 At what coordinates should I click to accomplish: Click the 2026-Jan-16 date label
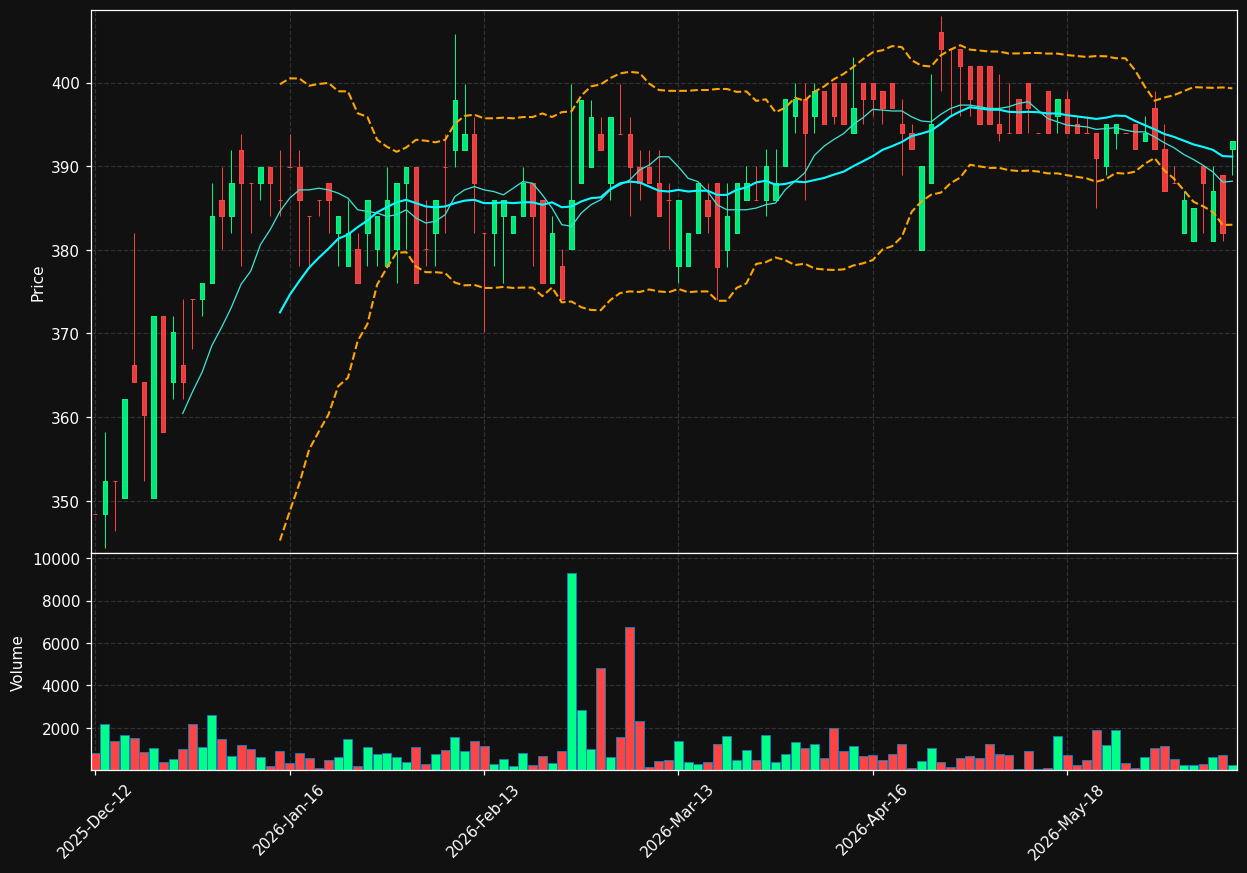click(x=290, y=822)
